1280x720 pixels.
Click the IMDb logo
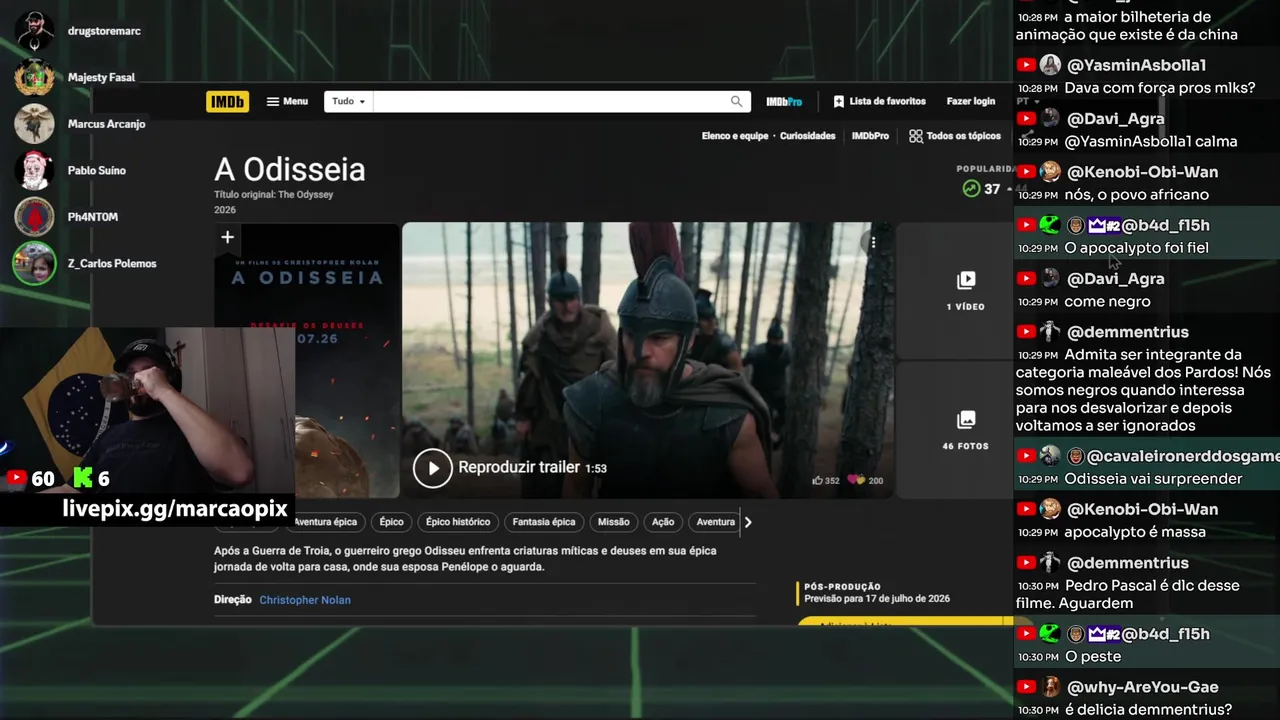pyautogui.click(x=227, y=101)
